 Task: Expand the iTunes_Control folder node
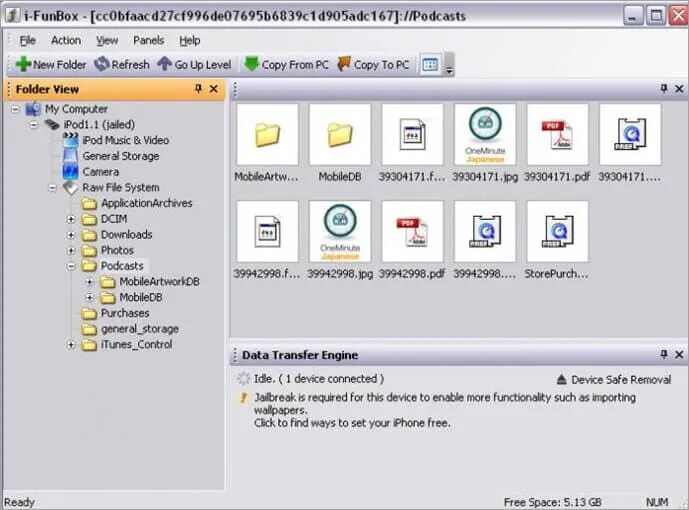click(71, 345)
